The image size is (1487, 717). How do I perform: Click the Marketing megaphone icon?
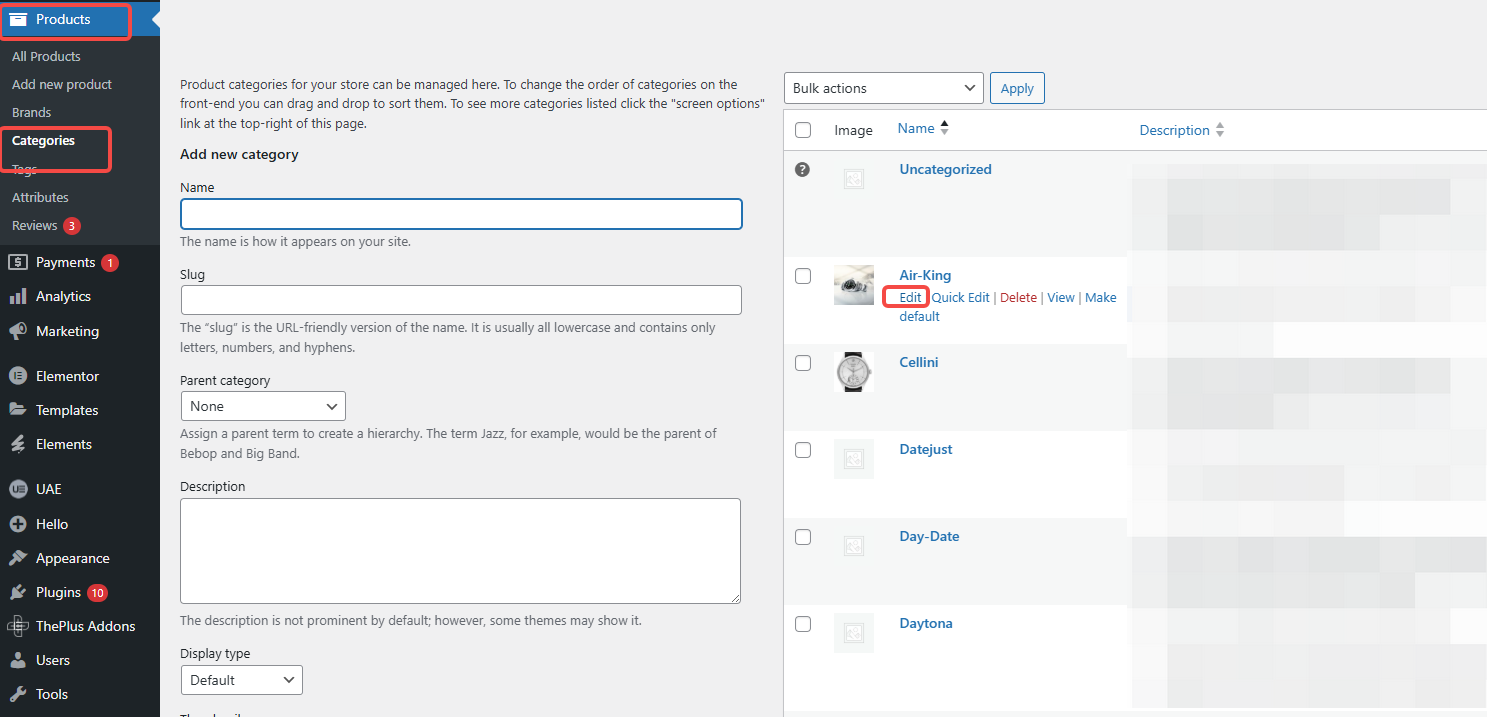pyautogui.click(x=18, y=331)
